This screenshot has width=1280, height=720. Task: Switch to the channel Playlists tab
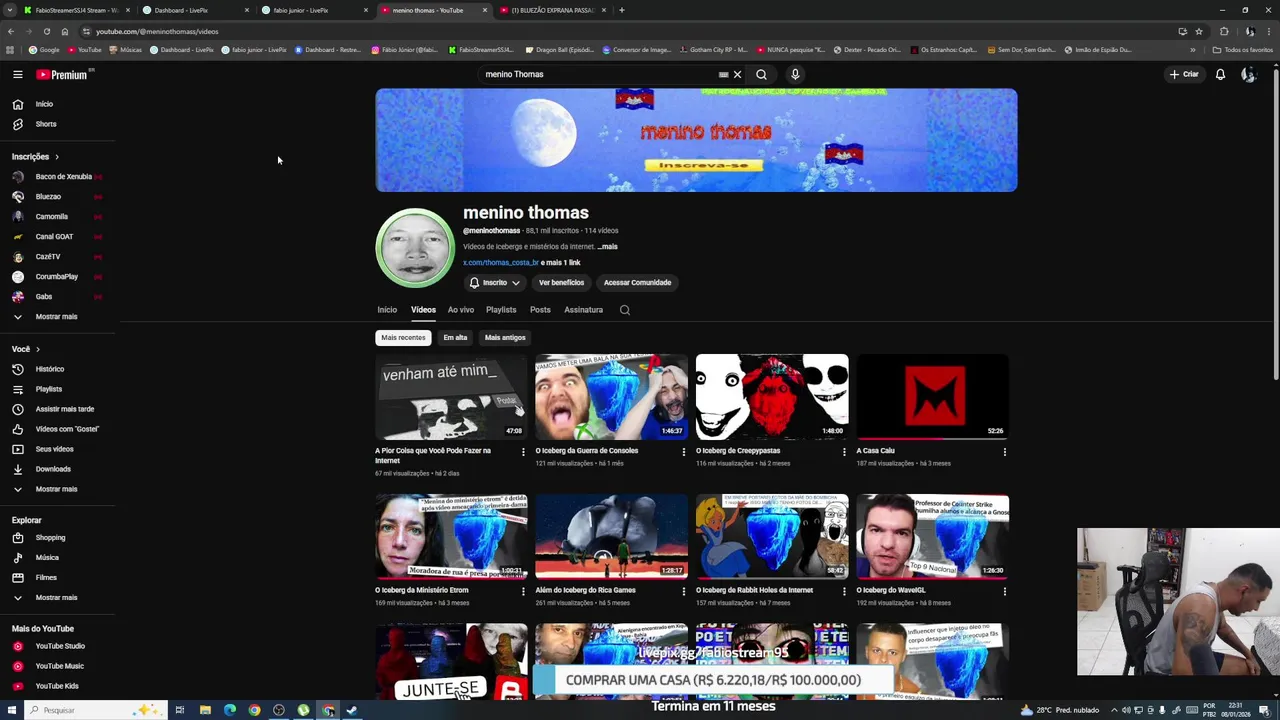501,310
